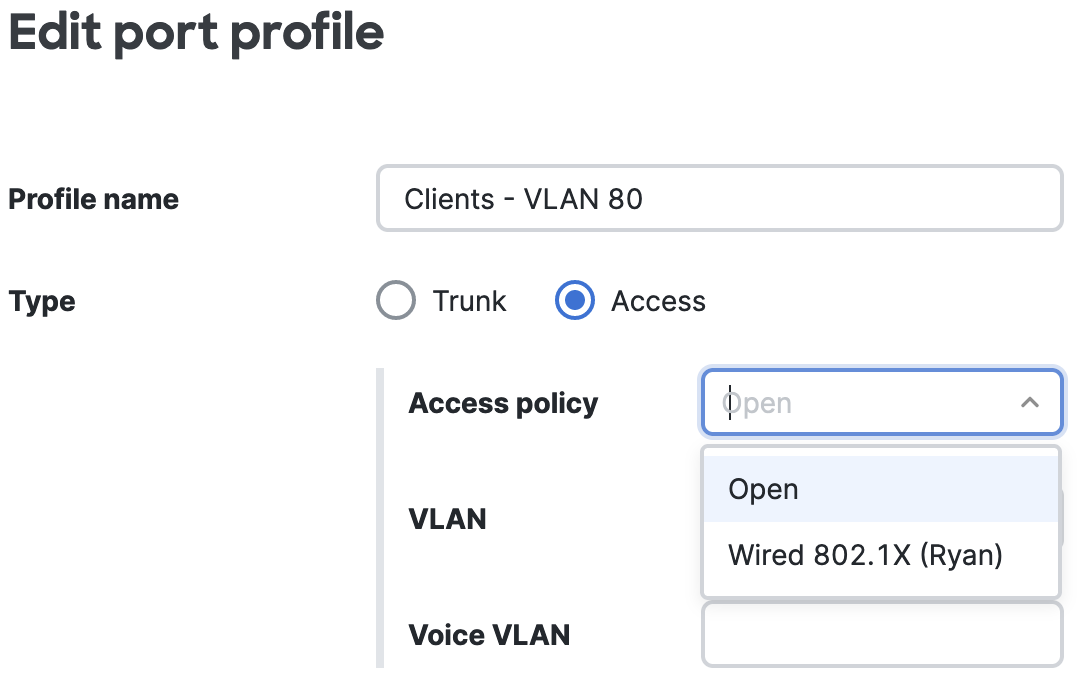This screenshot has width=1086, height=678.
Task: Click the Voice VLAN label
Action: click(x=489, y=634)
